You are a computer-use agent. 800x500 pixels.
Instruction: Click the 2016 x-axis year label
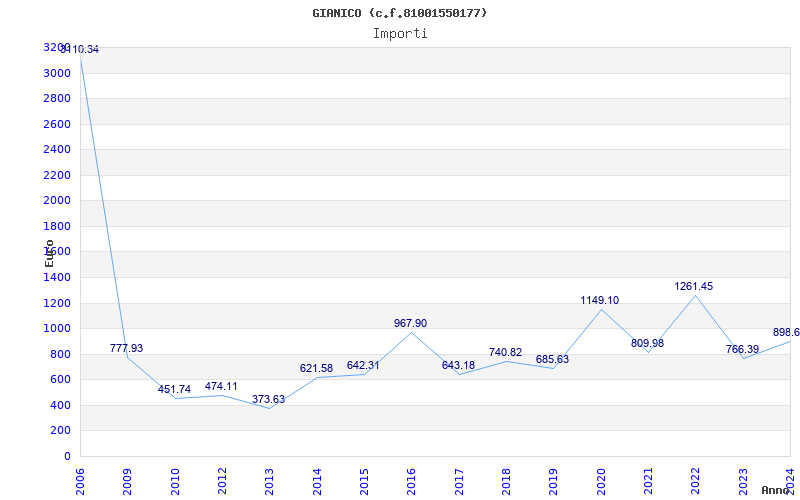tap(412, 482)
